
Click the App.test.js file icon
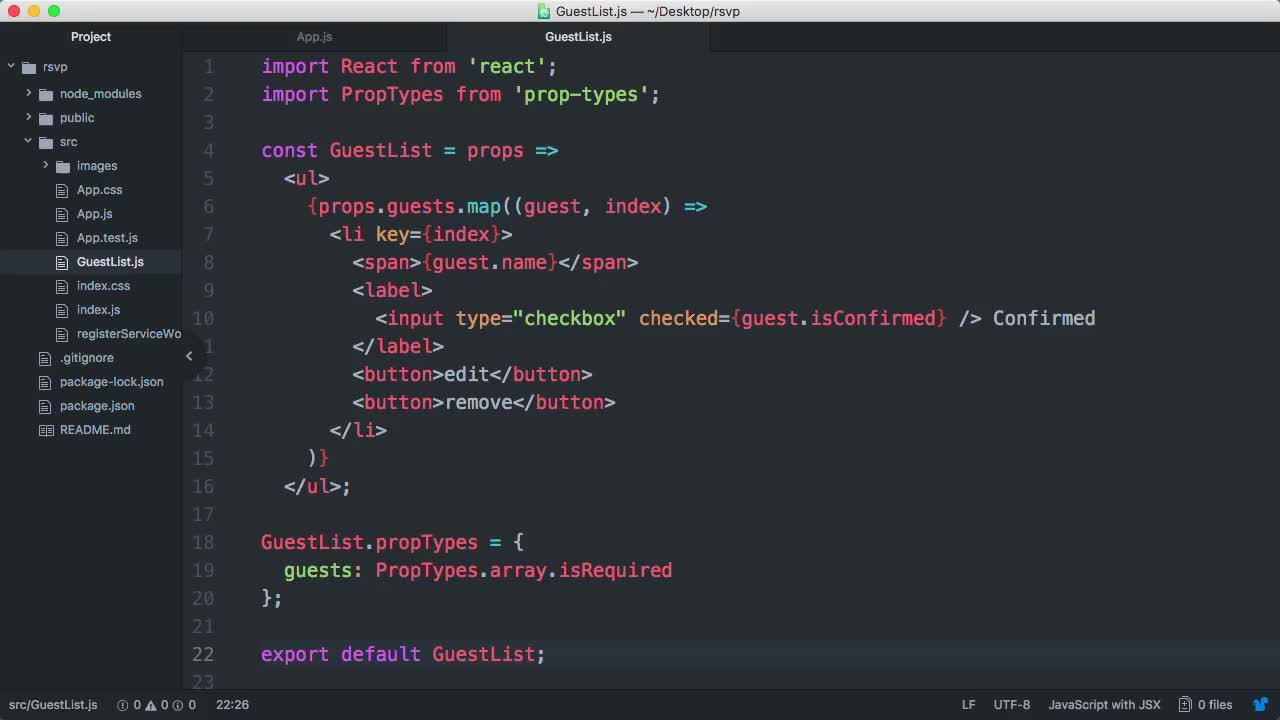pyautogui.click(x=61, y=238)
